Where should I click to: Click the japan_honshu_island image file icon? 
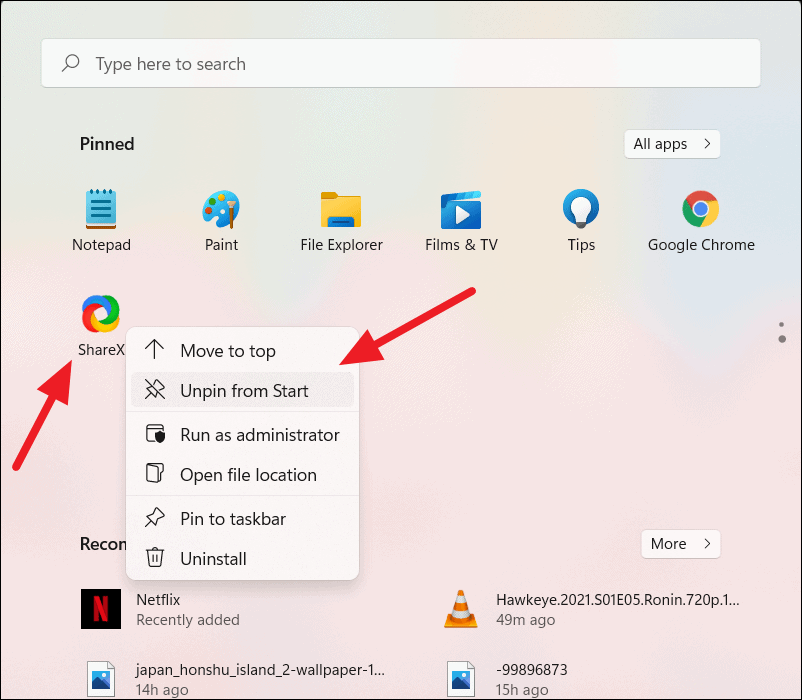[x=101, y=679]
